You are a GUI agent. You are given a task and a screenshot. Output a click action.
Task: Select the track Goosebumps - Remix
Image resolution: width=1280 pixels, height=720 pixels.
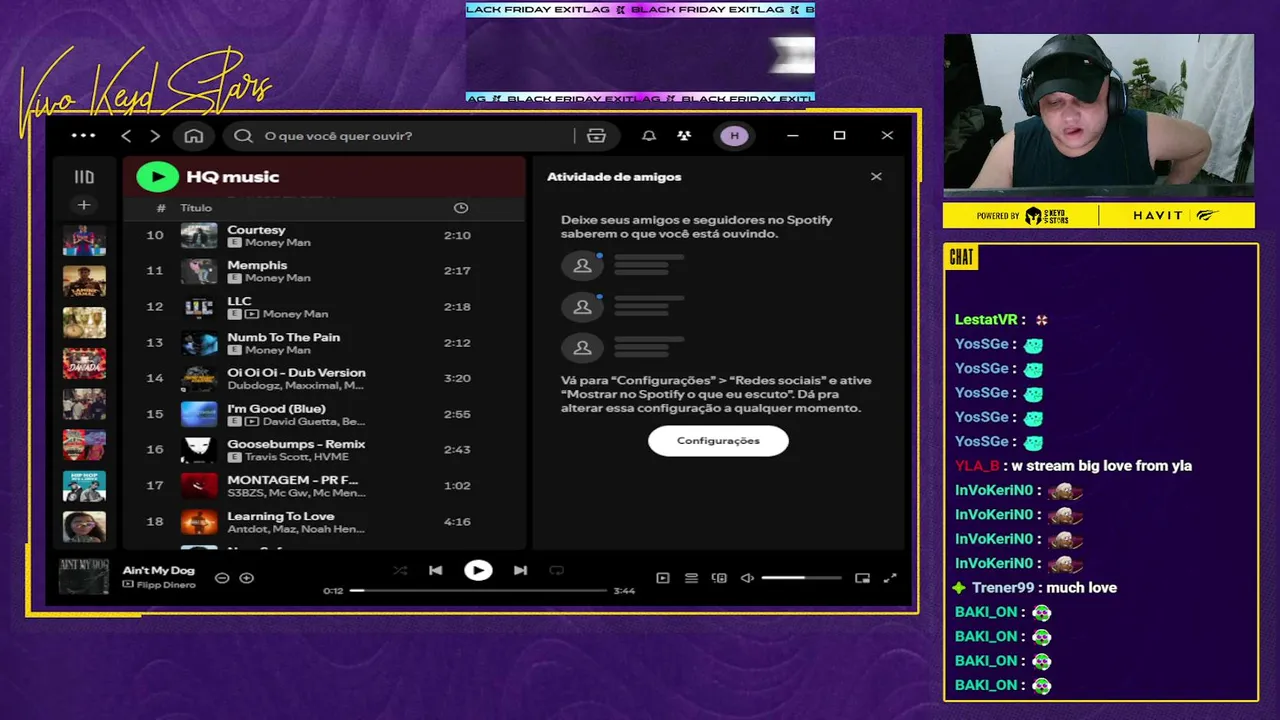(323, 450)
